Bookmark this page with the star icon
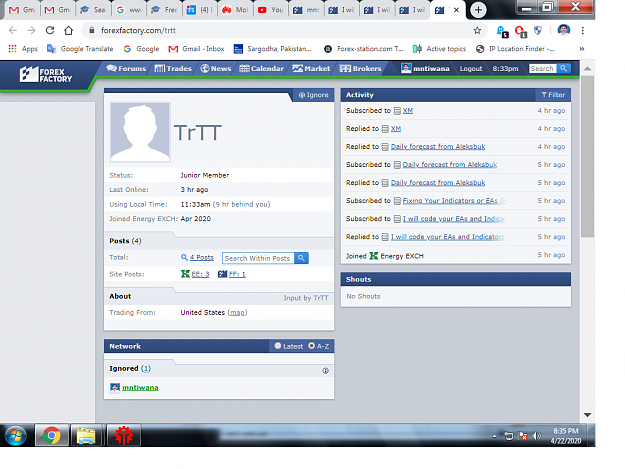 click(477, 30)
